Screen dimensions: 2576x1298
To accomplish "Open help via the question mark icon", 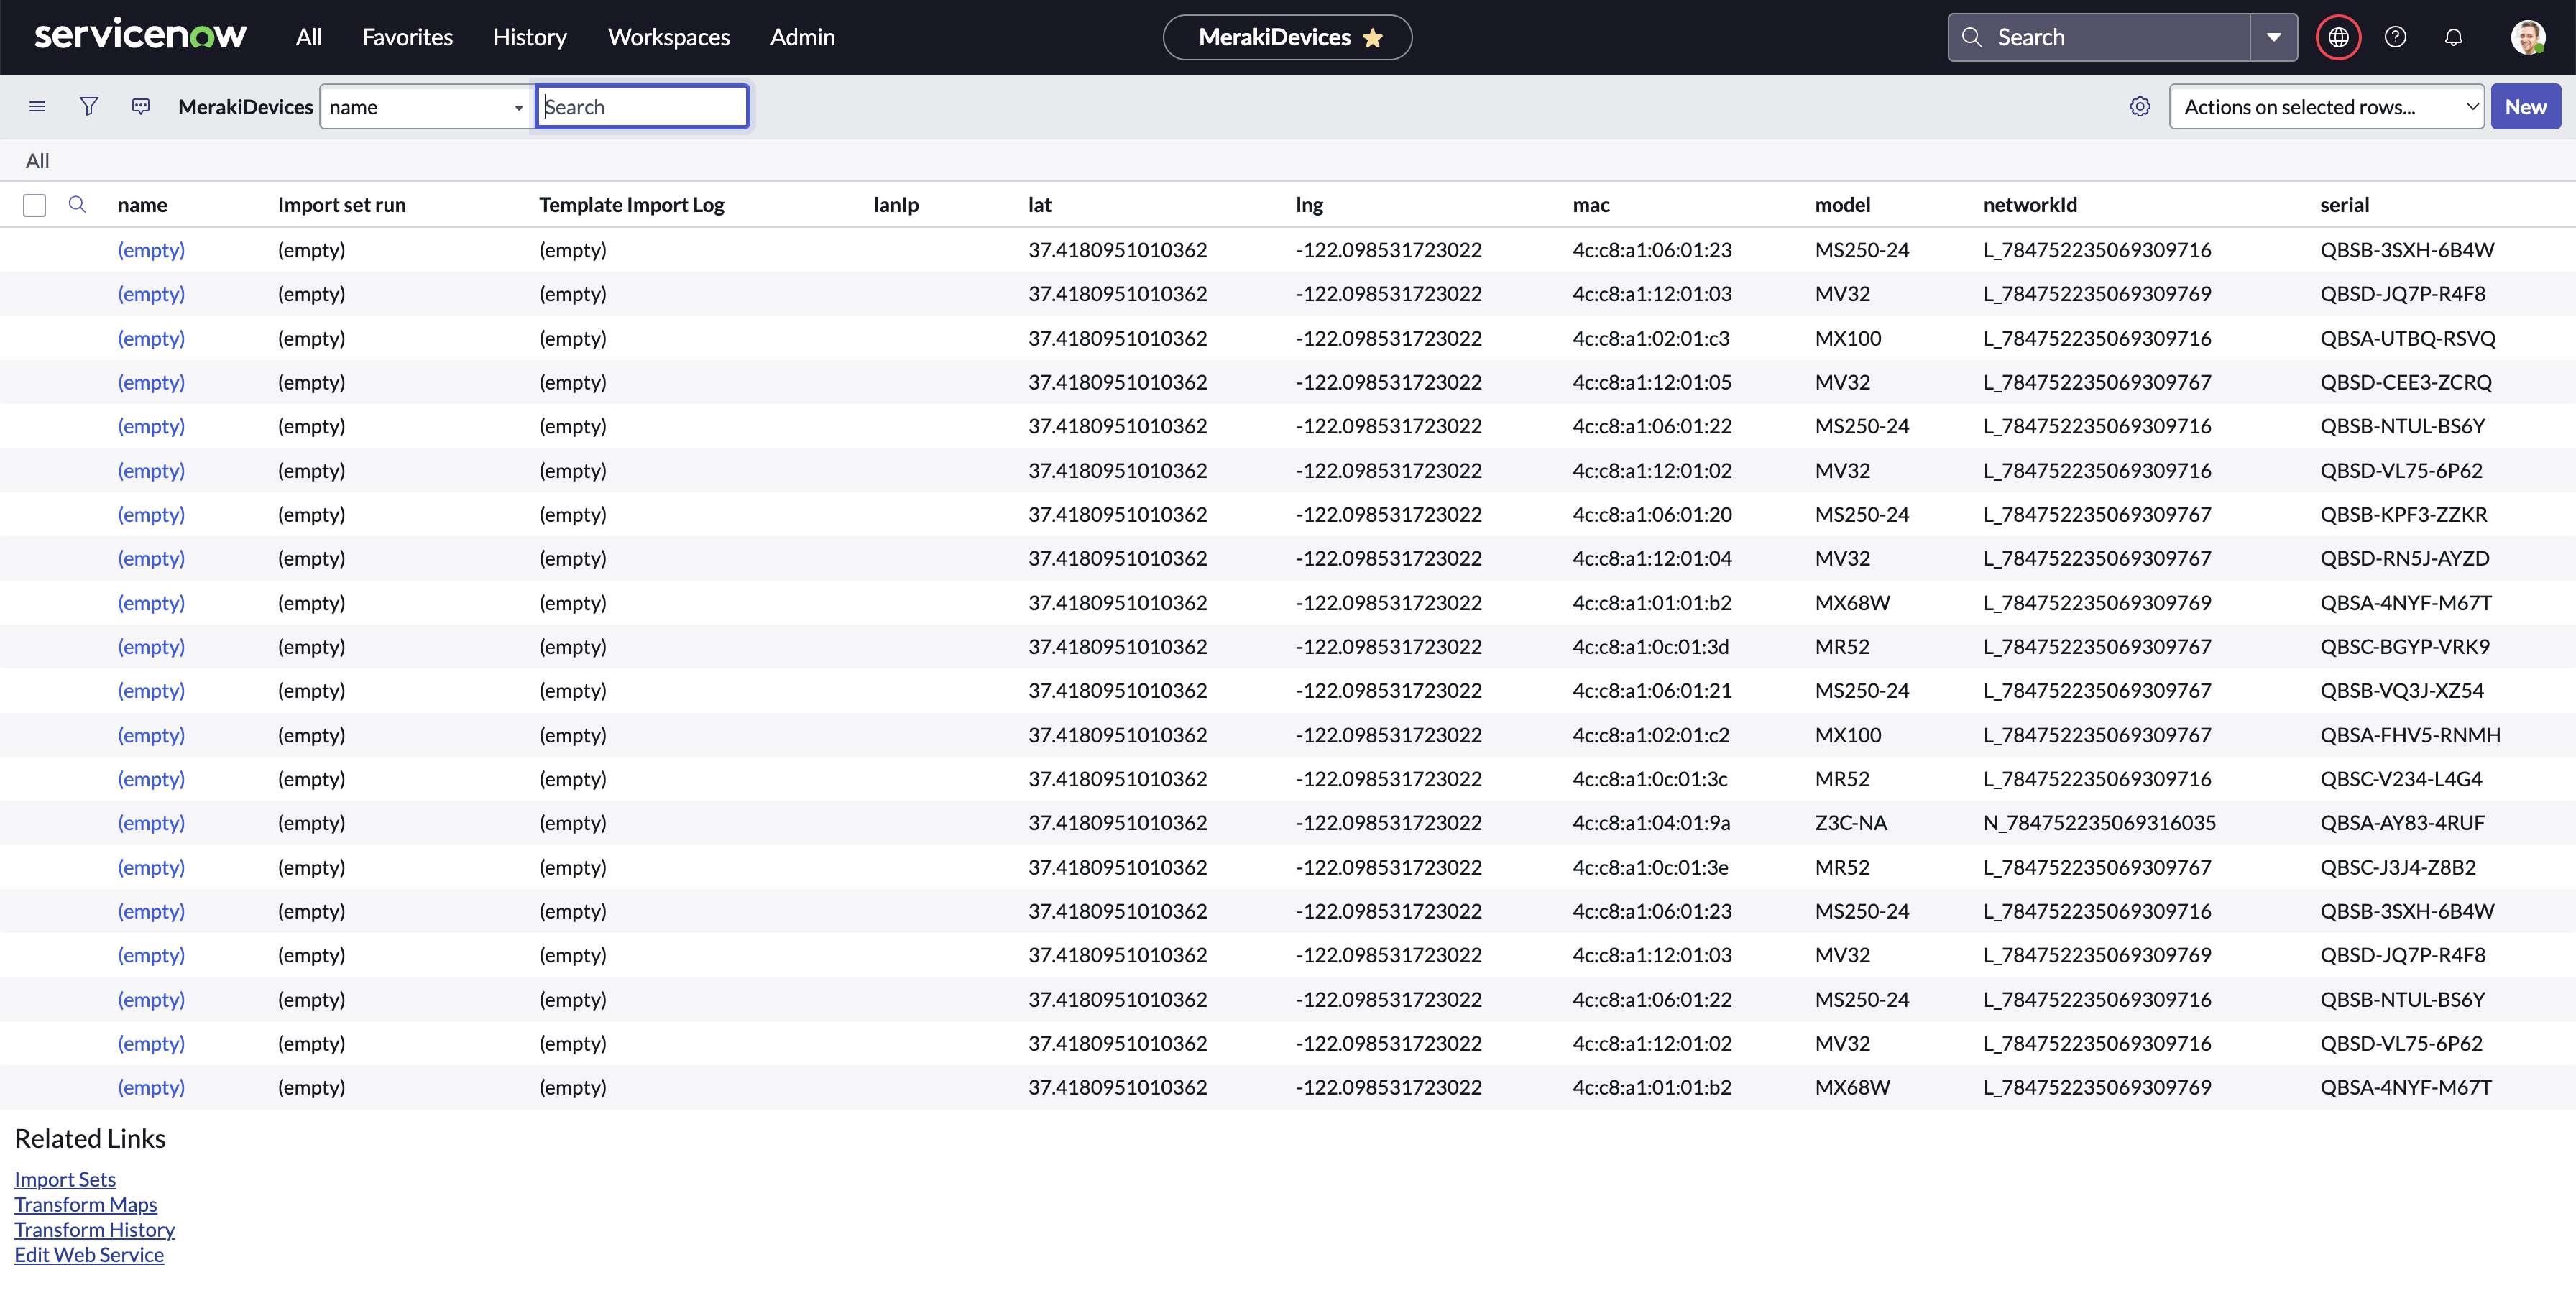I will 2396,37.
